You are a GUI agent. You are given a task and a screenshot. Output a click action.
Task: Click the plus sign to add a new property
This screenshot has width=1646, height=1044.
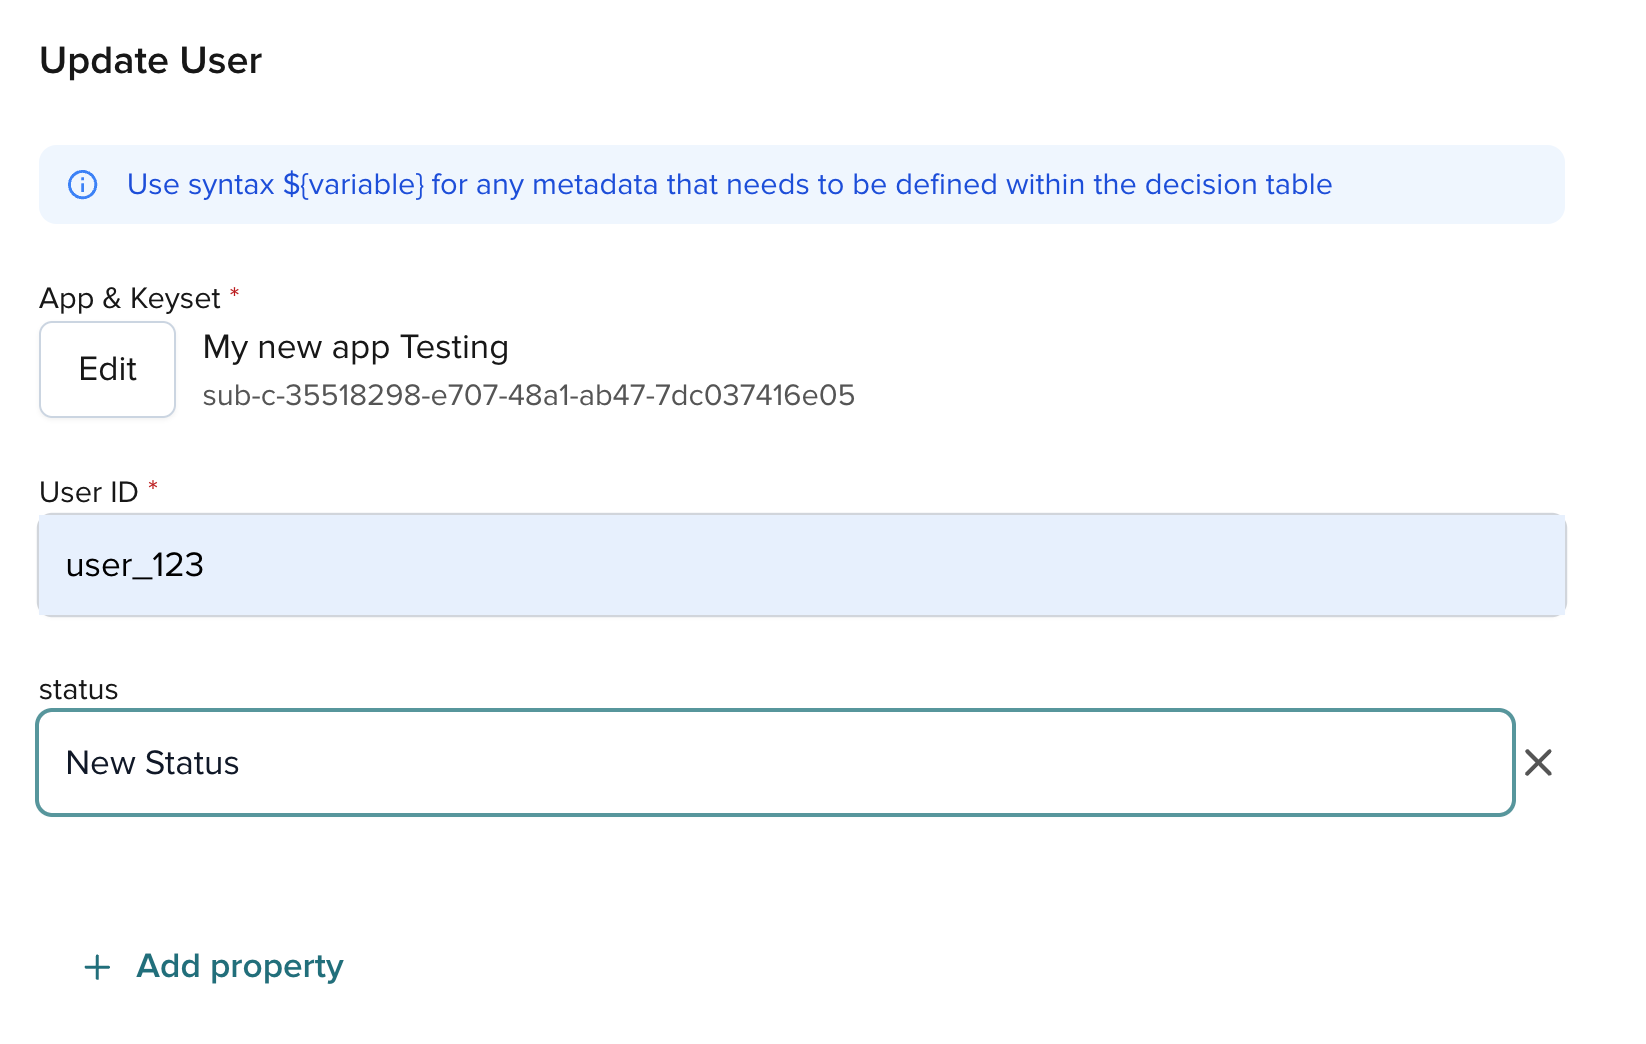(x=96, y=966)
